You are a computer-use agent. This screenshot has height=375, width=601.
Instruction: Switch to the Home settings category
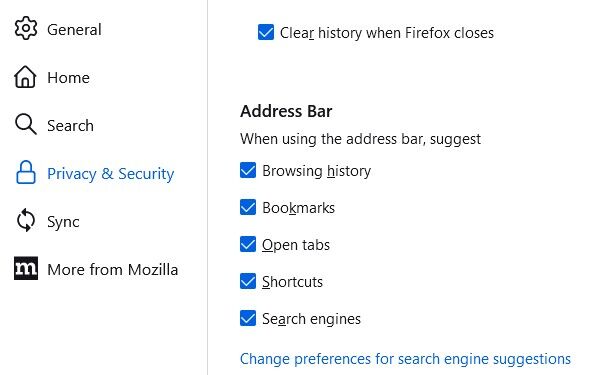point(68,77)
